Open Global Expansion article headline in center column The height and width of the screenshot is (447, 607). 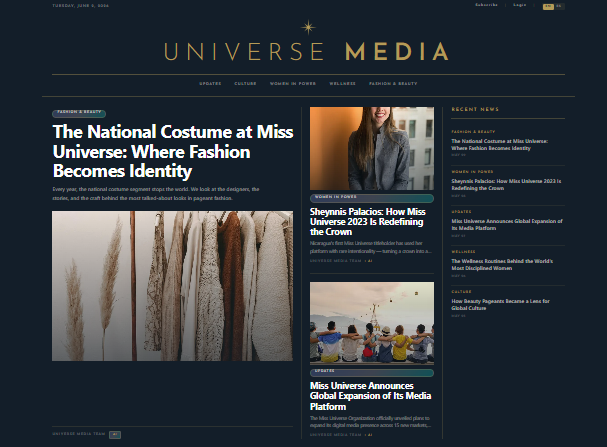[x=370, y=396]
